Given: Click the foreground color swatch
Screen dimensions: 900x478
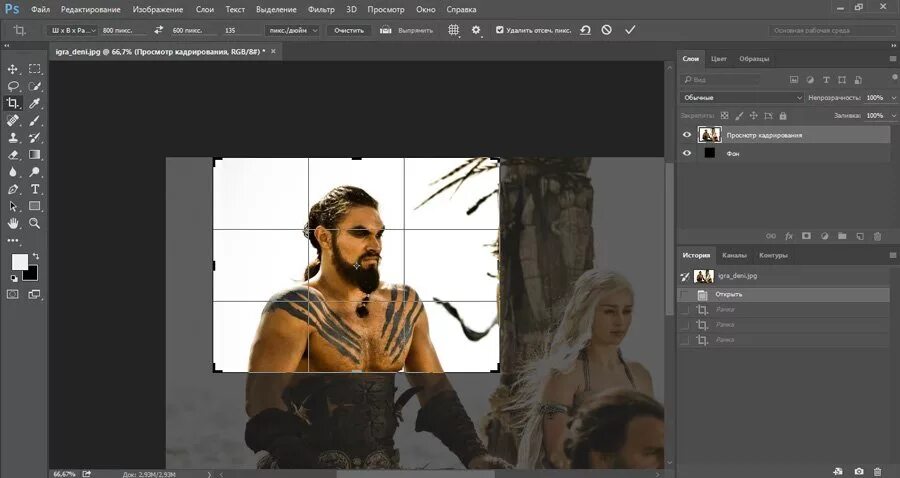Looking at the screenshot, I should coord(20,262).
